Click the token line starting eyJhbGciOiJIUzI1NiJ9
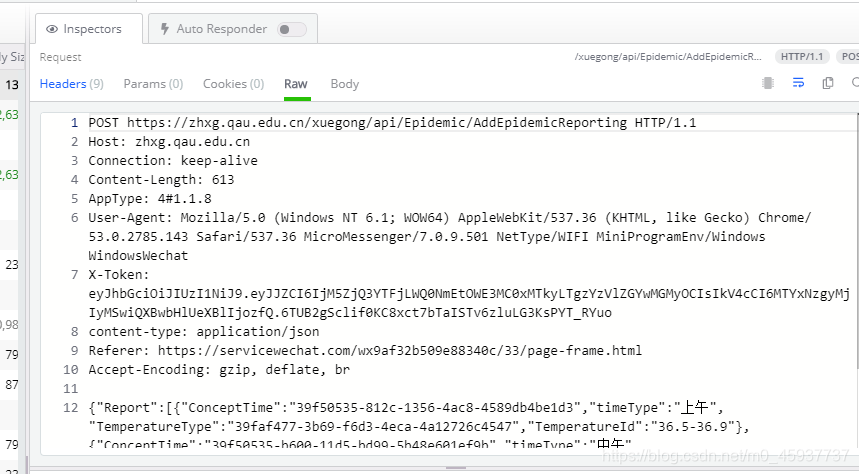The width and height of the screenshot is (859, 474). [x=469, y=294]
